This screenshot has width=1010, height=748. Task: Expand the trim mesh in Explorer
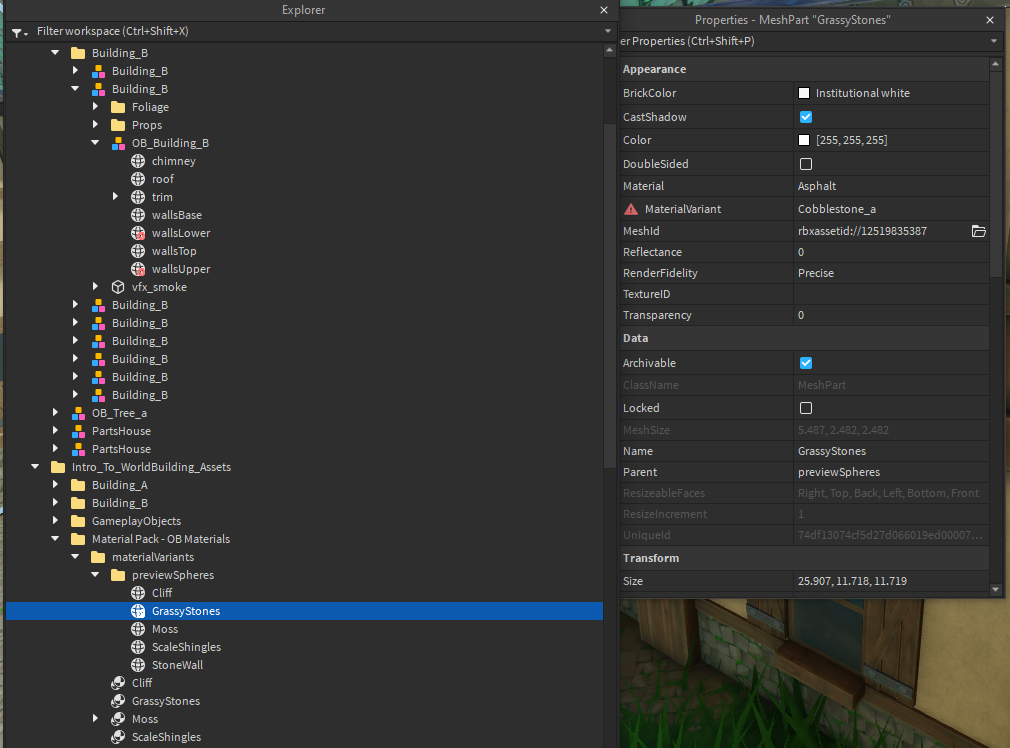(x=116, y=196)
